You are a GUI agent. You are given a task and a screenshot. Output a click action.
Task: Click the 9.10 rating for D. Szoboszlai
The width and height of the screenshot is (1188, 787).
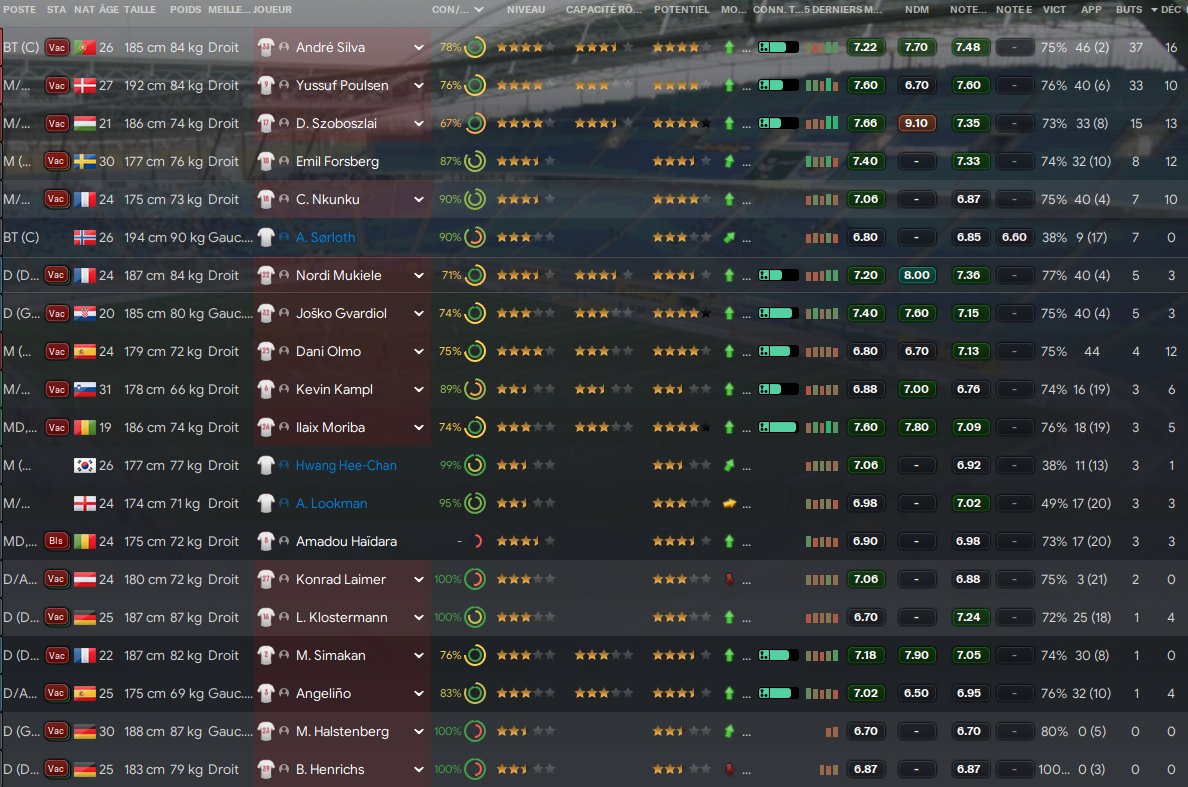click(917, 123)
